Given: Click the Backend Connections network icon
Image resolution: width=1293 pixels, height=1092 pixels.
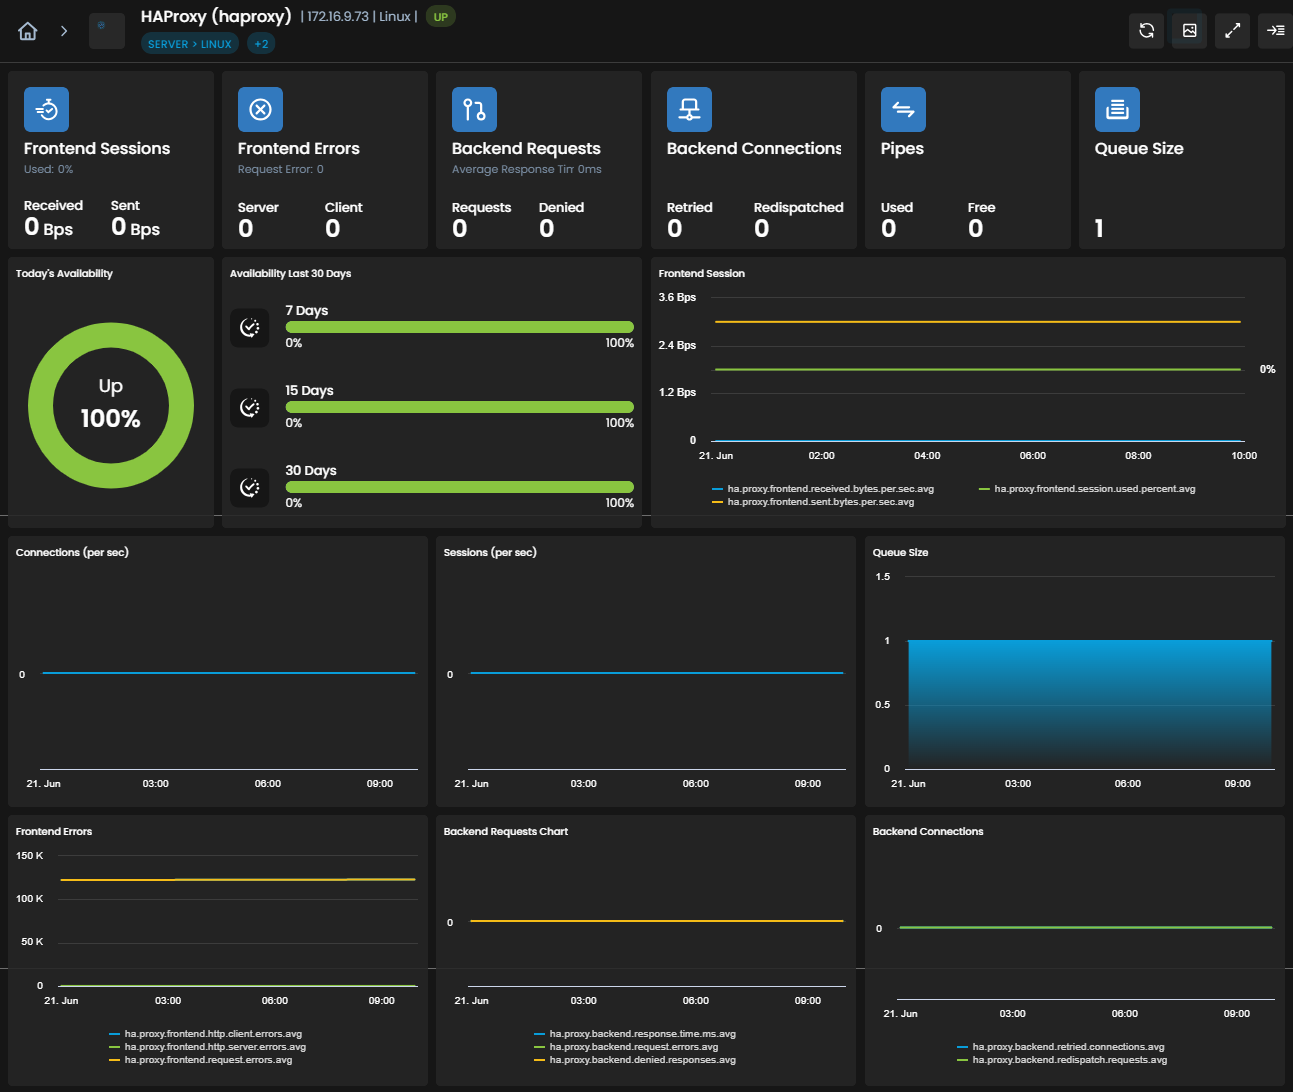Looking at the screenshot, I should (x=689, y=109).
